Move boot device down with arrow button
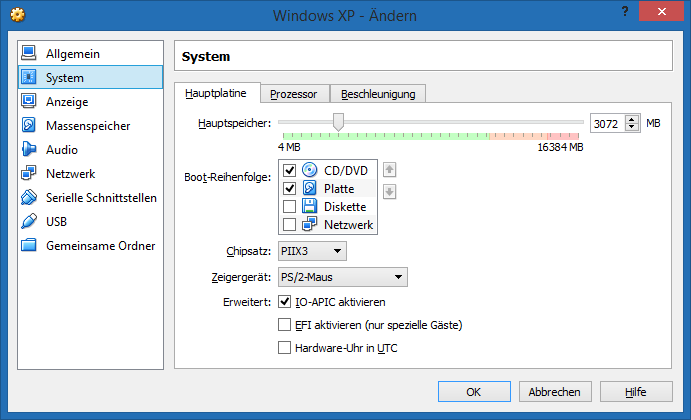 [389, 192]
